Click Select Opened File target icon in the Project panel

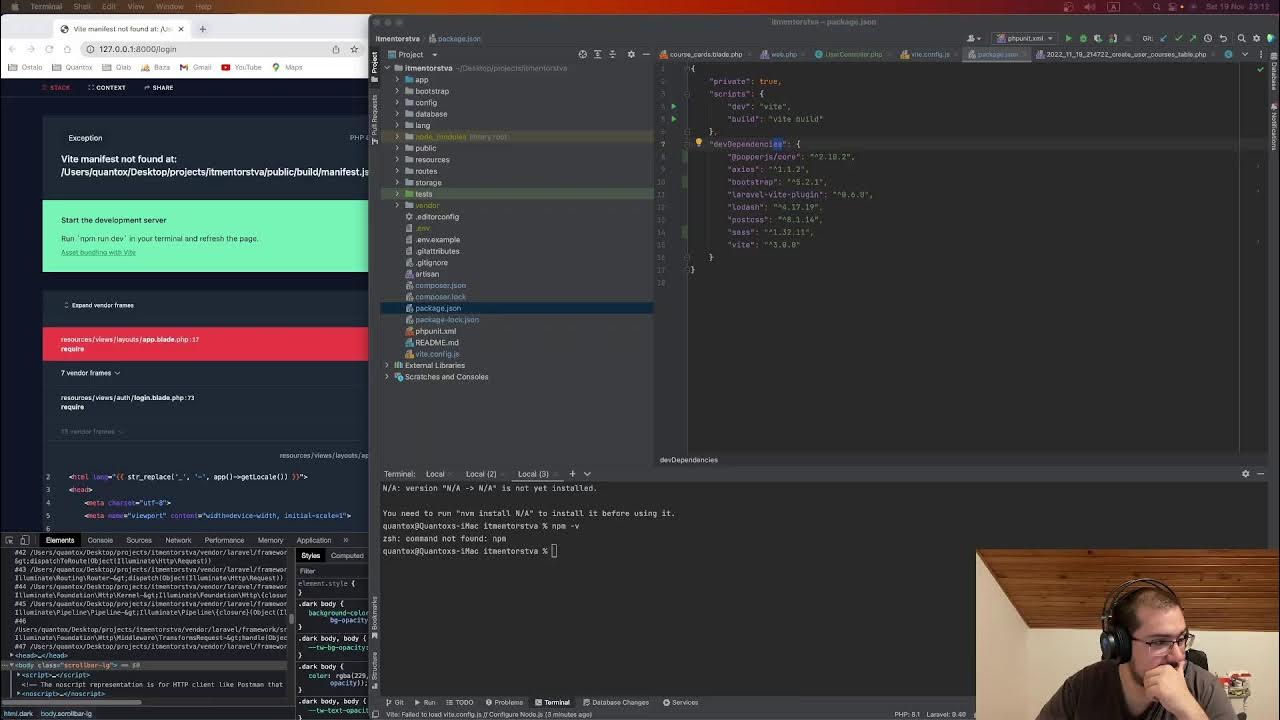pos(583,54)
